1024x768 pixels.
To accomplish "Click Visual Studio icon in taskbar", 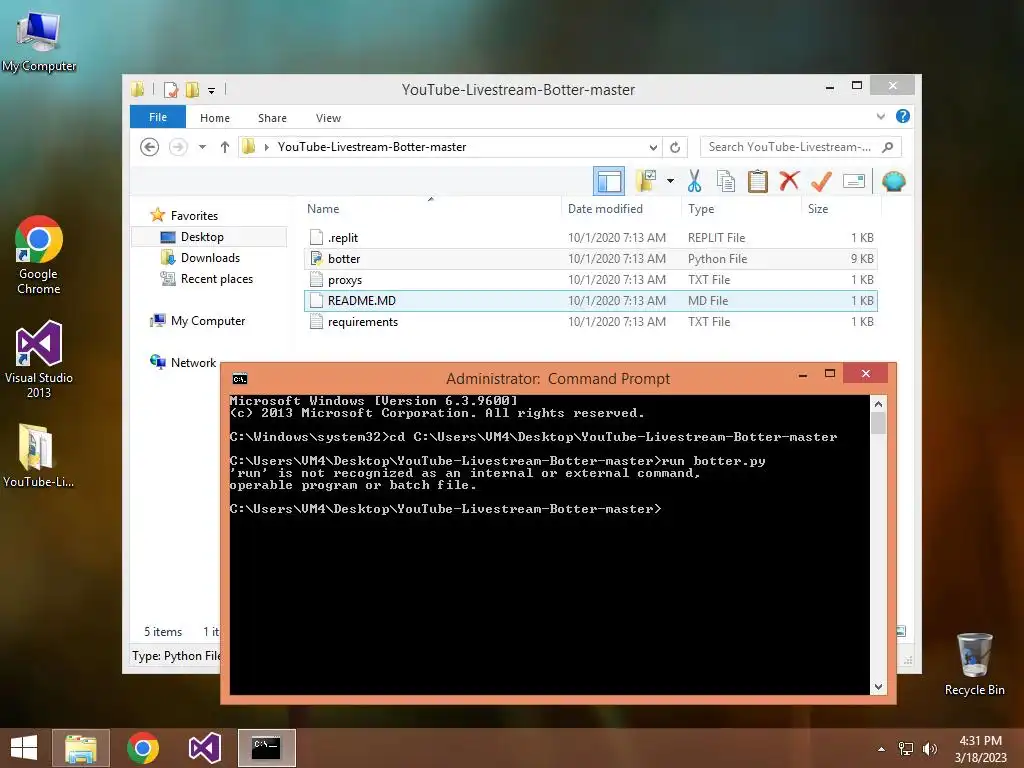I will (204, 748).
